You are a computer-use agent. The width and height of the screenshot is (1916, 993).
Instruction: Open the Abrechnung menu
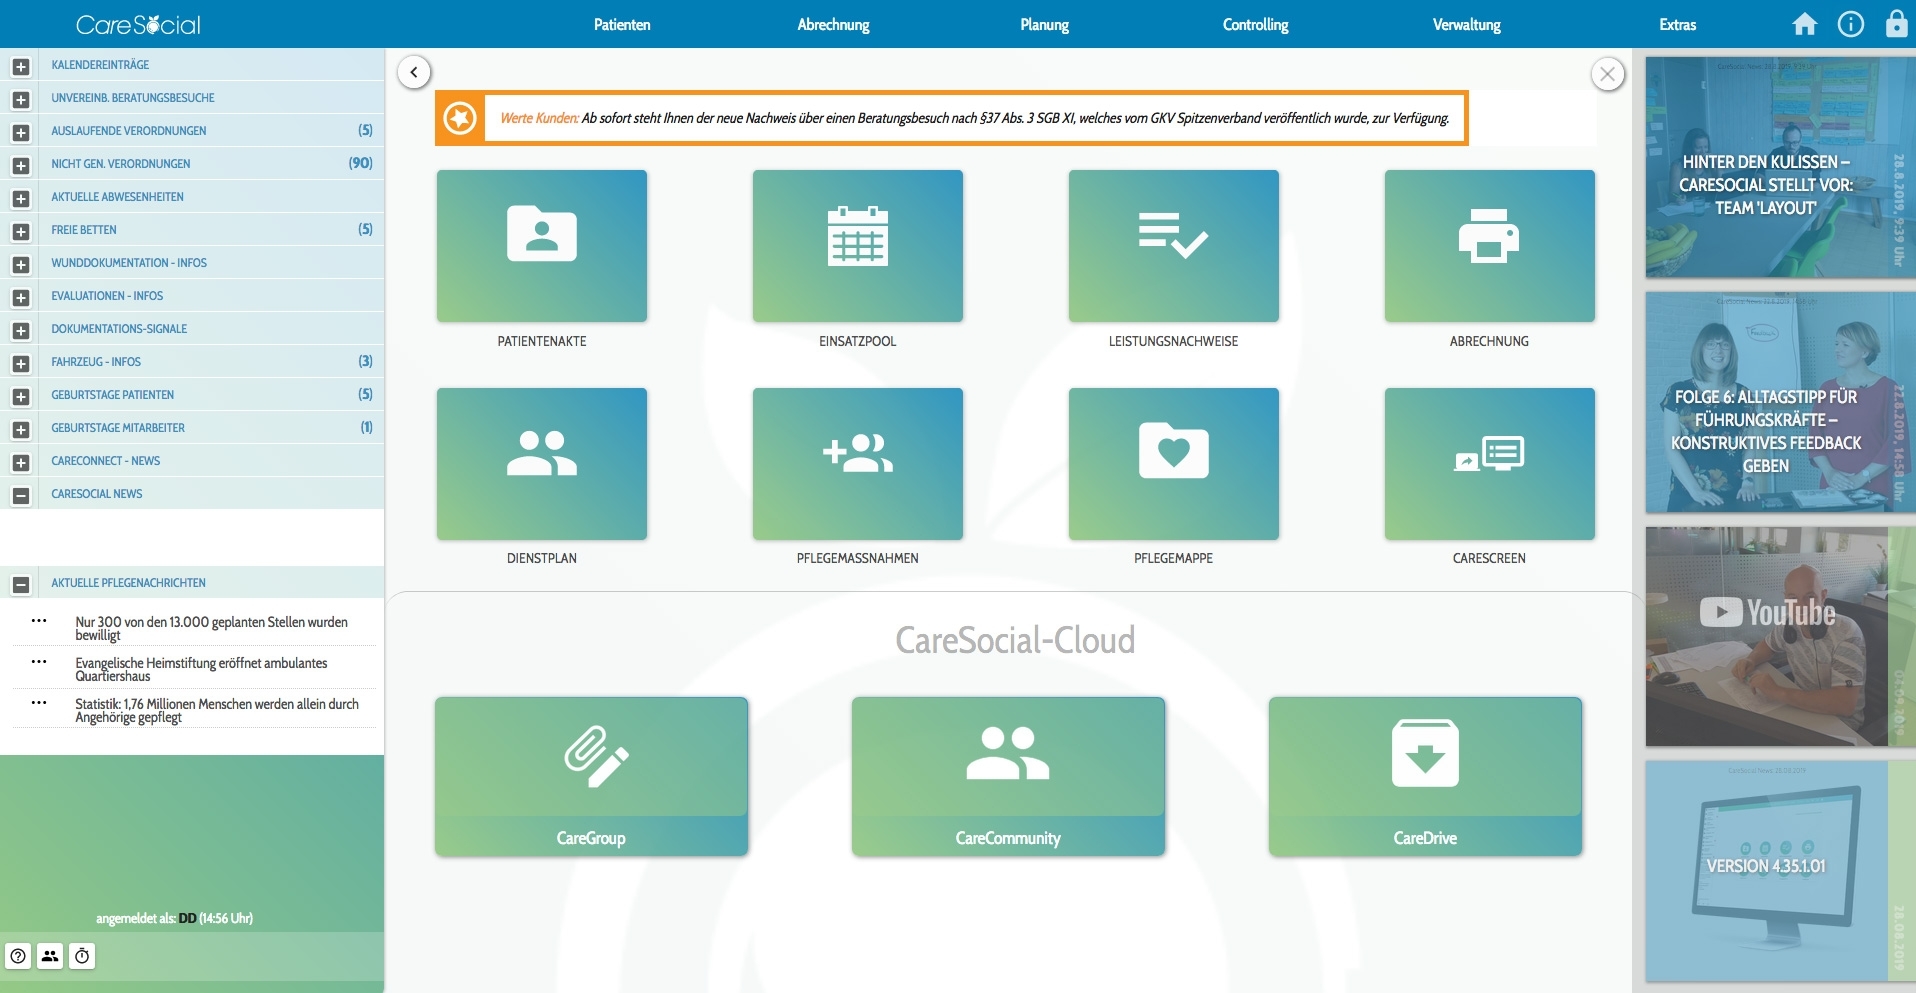(833, 25)
